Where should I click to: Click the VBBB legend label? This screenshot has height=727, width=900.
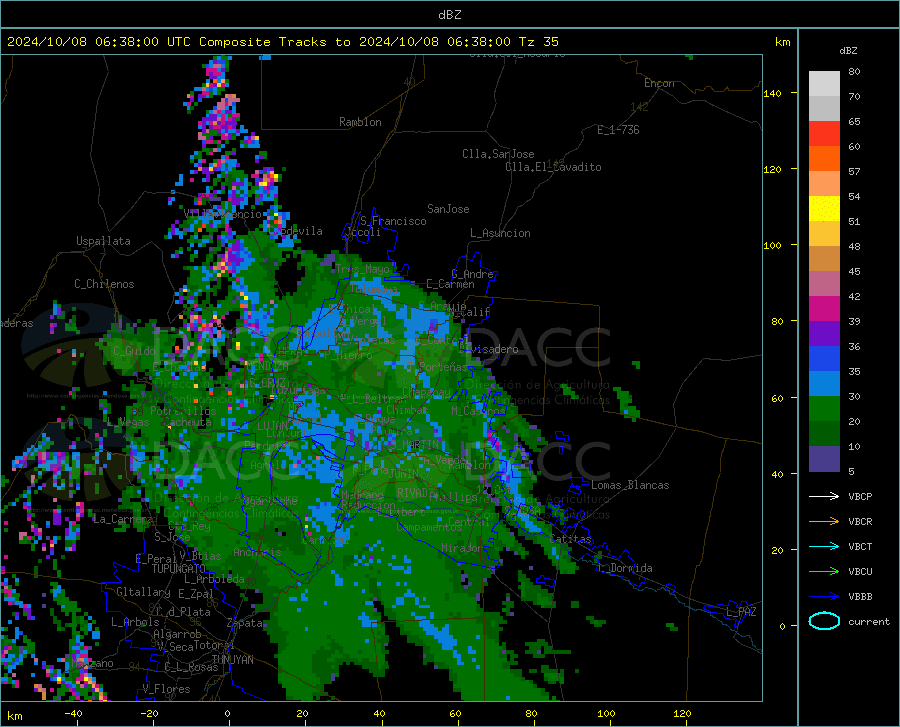[860, 597]
